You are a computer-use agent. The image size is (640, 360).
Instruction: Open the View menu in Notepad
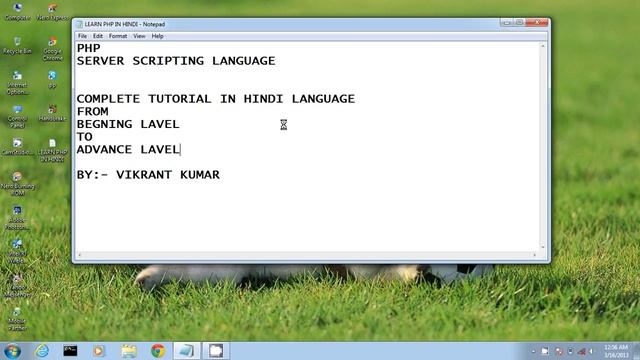coord(139,36)
